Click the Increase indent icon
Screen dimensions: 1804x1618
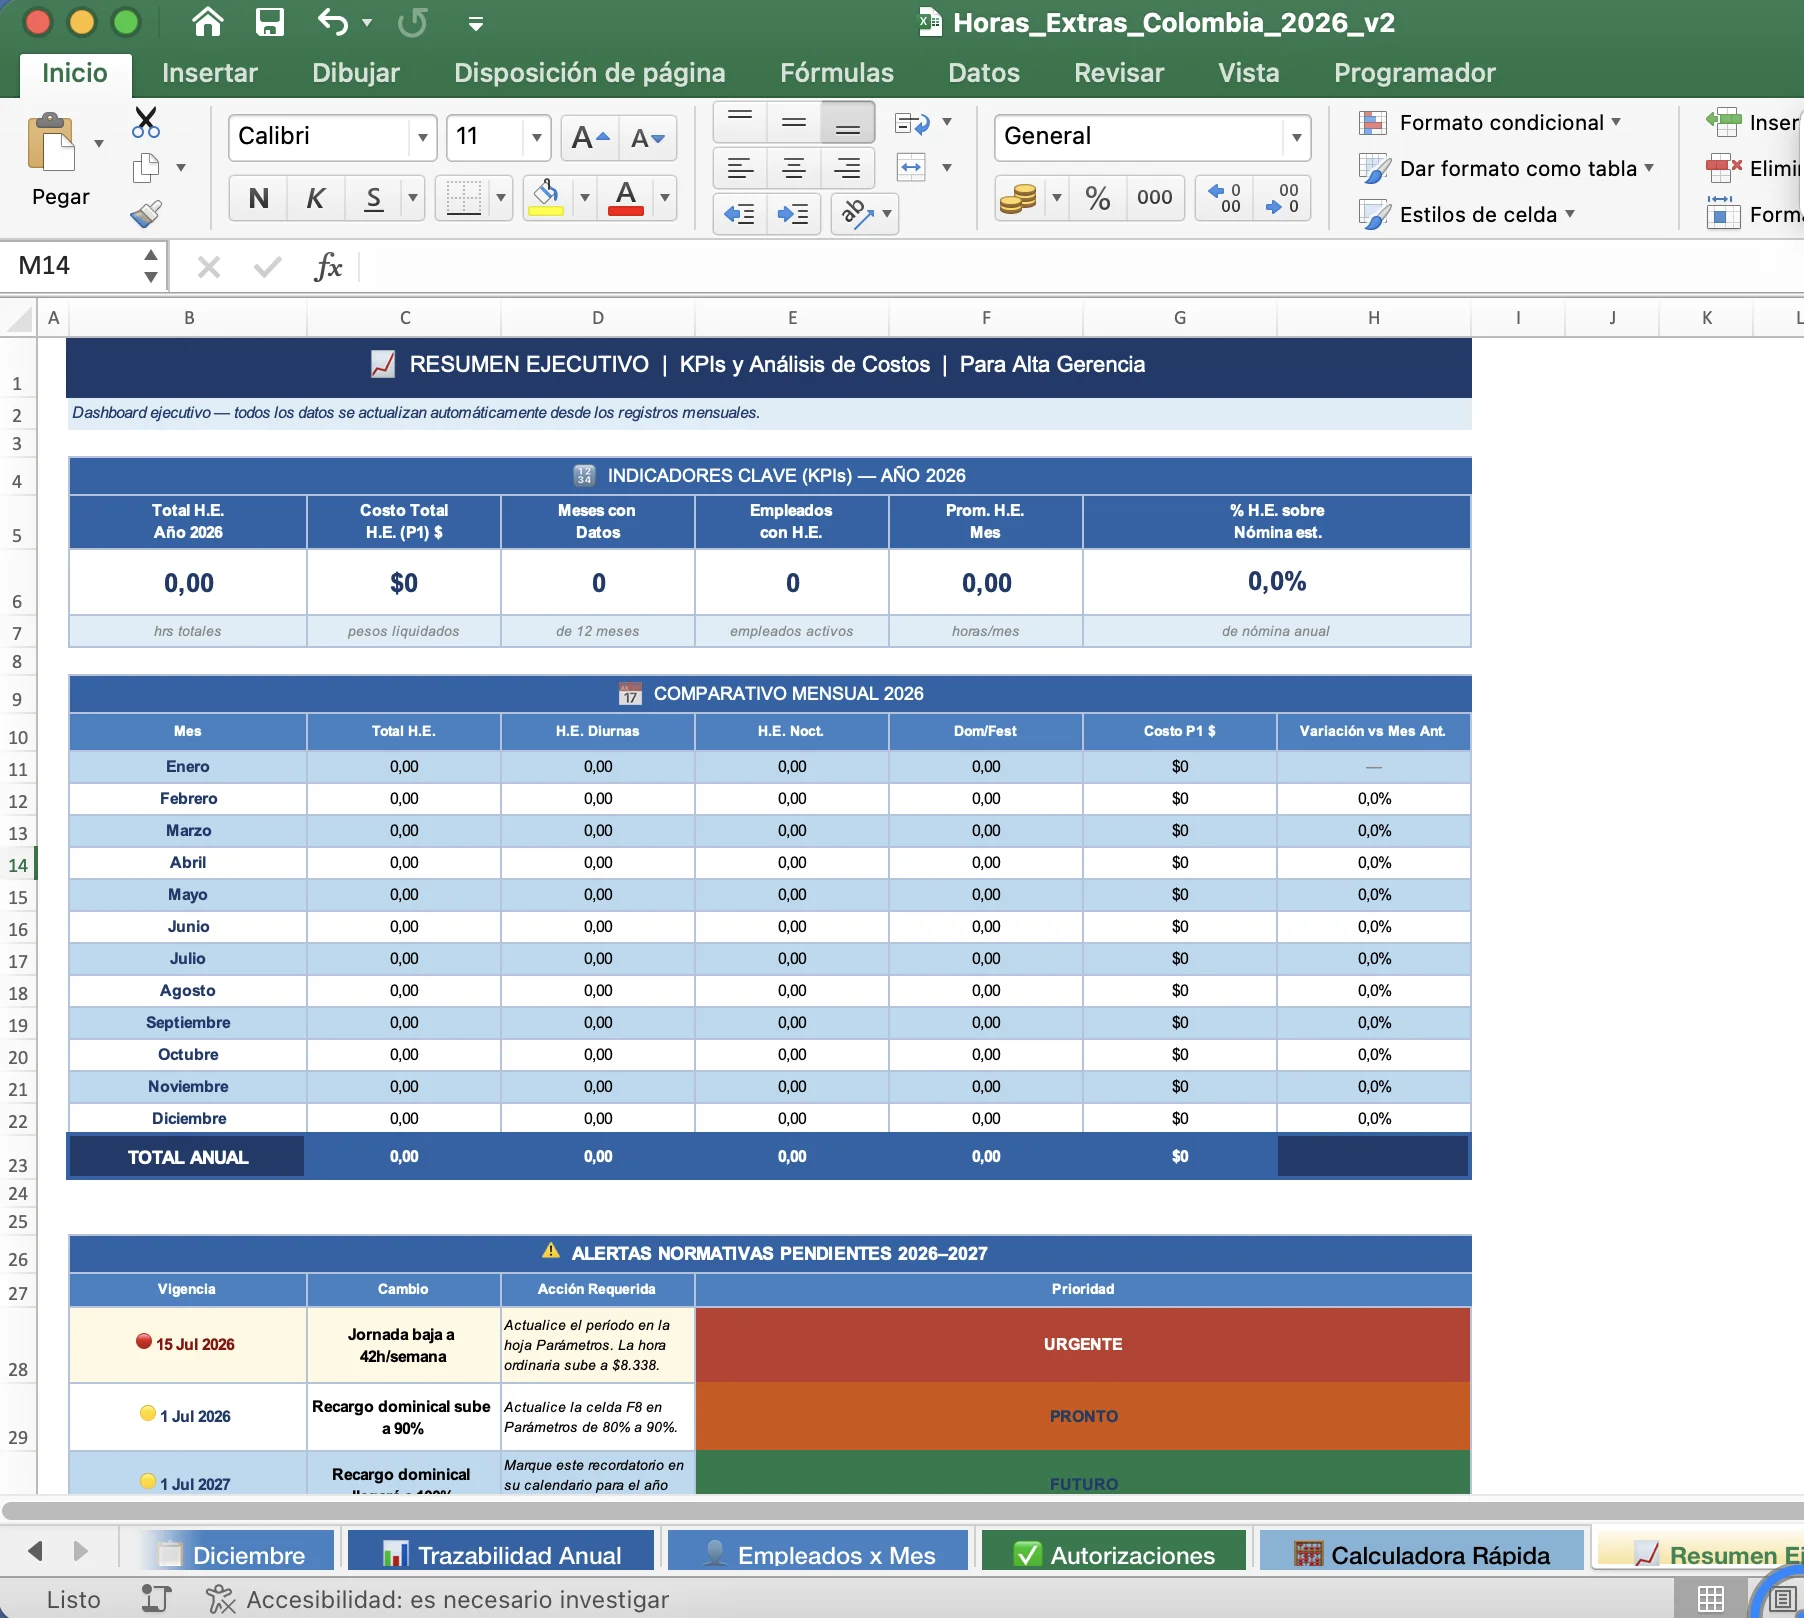[x=793, y=214]
